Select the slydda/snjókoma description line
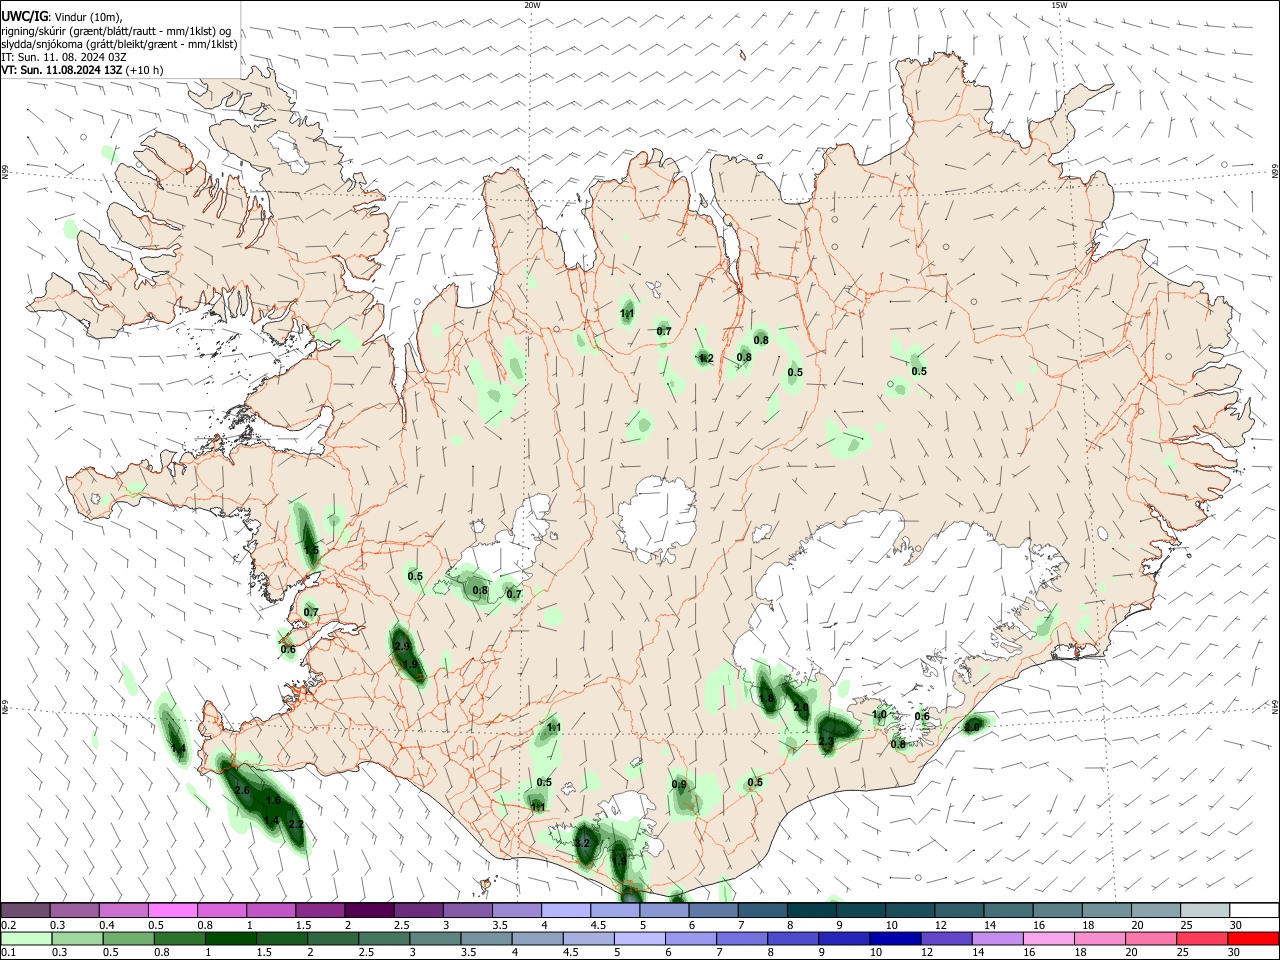This screenshot has width=1280, height=960. click(119, 44)
